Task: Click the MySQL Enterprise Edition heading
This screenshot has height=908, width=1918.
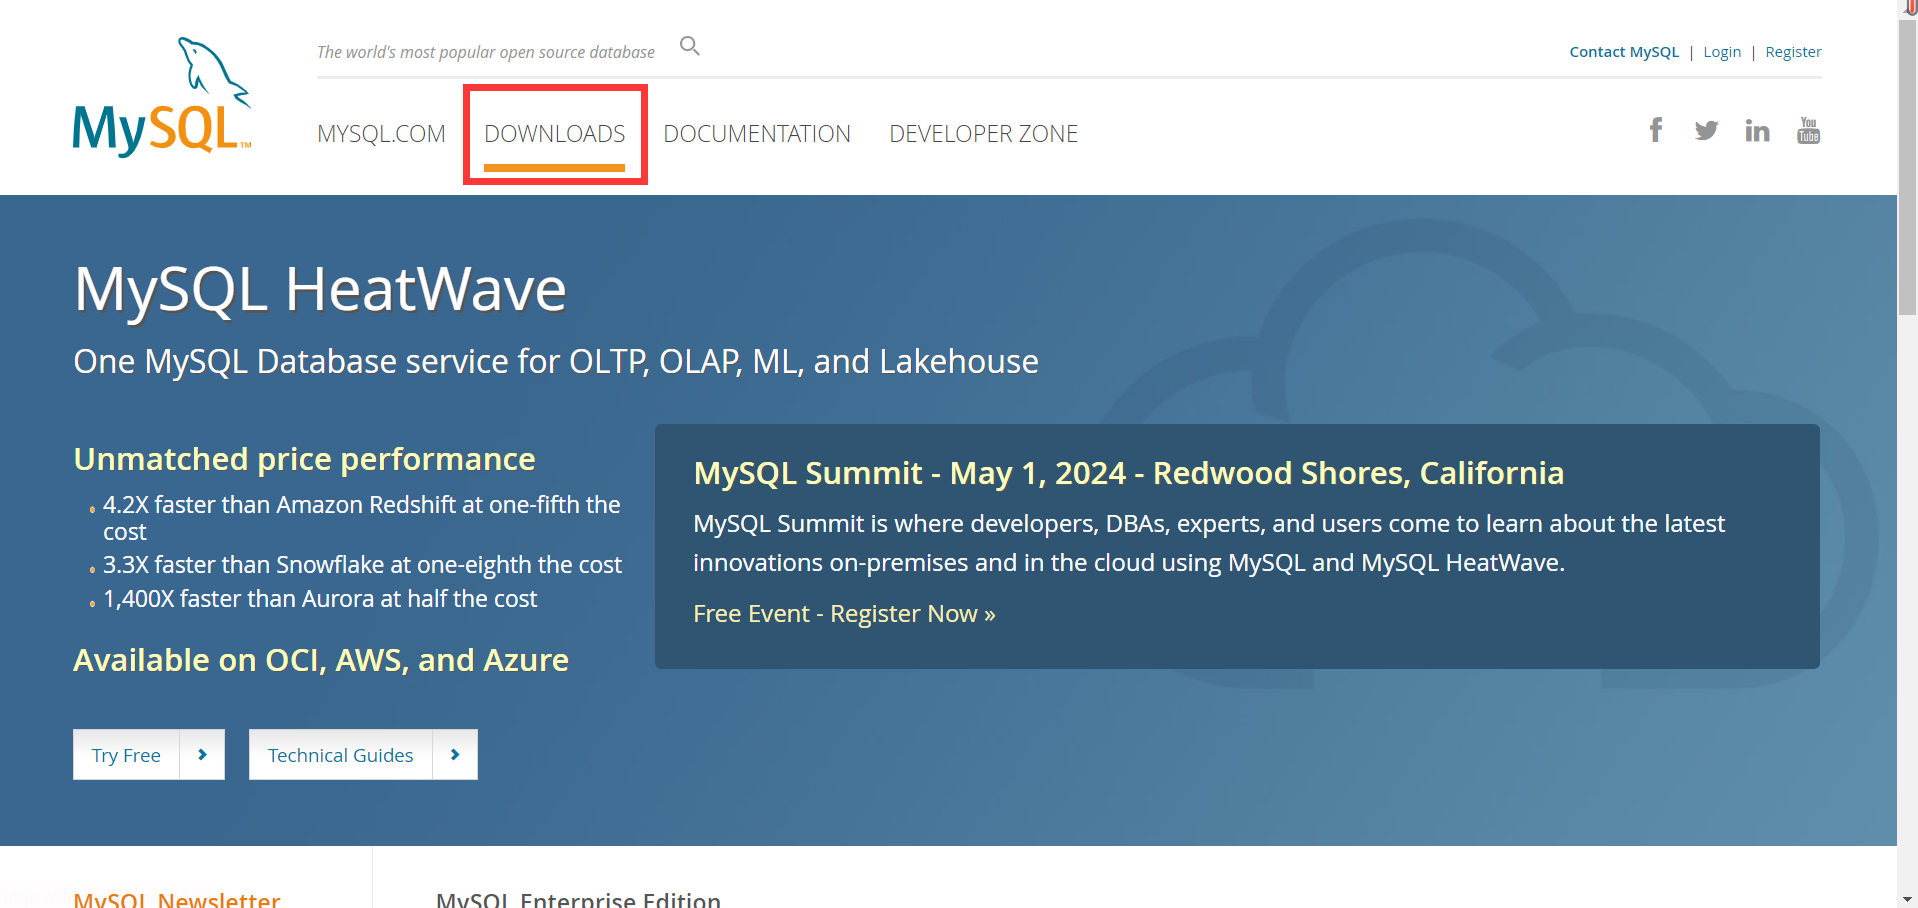Action: point(578,899)
